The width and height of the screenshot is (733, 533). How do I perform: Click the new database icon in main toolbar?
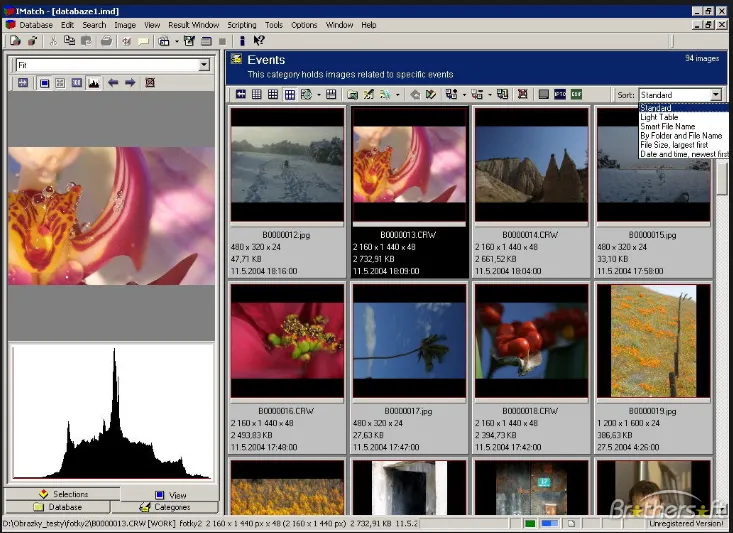pos(15,41)
